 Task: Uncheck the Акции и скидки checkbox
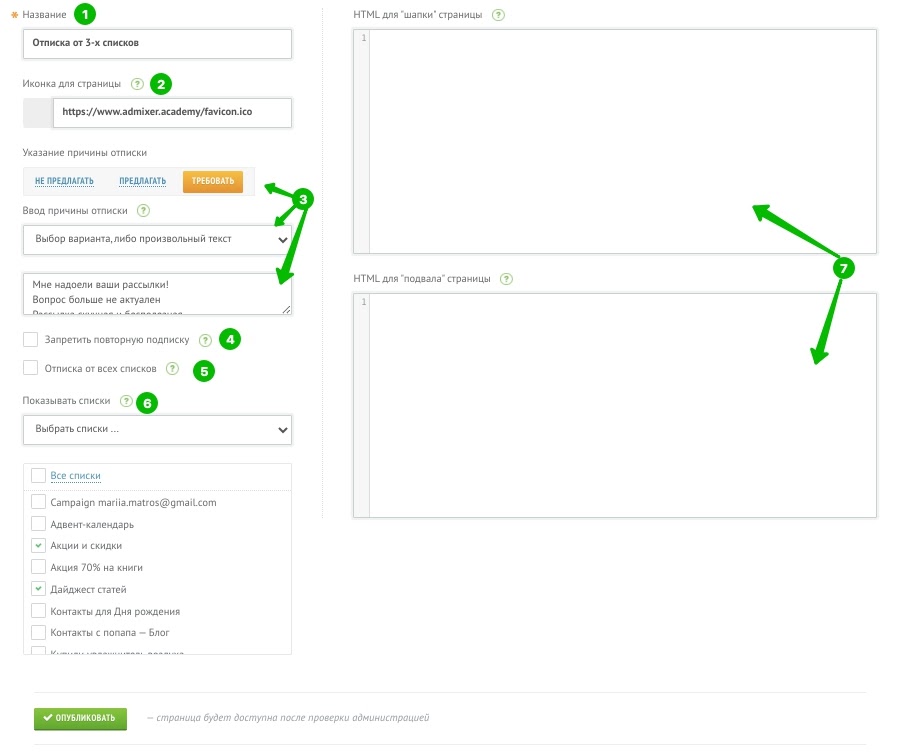38,546
